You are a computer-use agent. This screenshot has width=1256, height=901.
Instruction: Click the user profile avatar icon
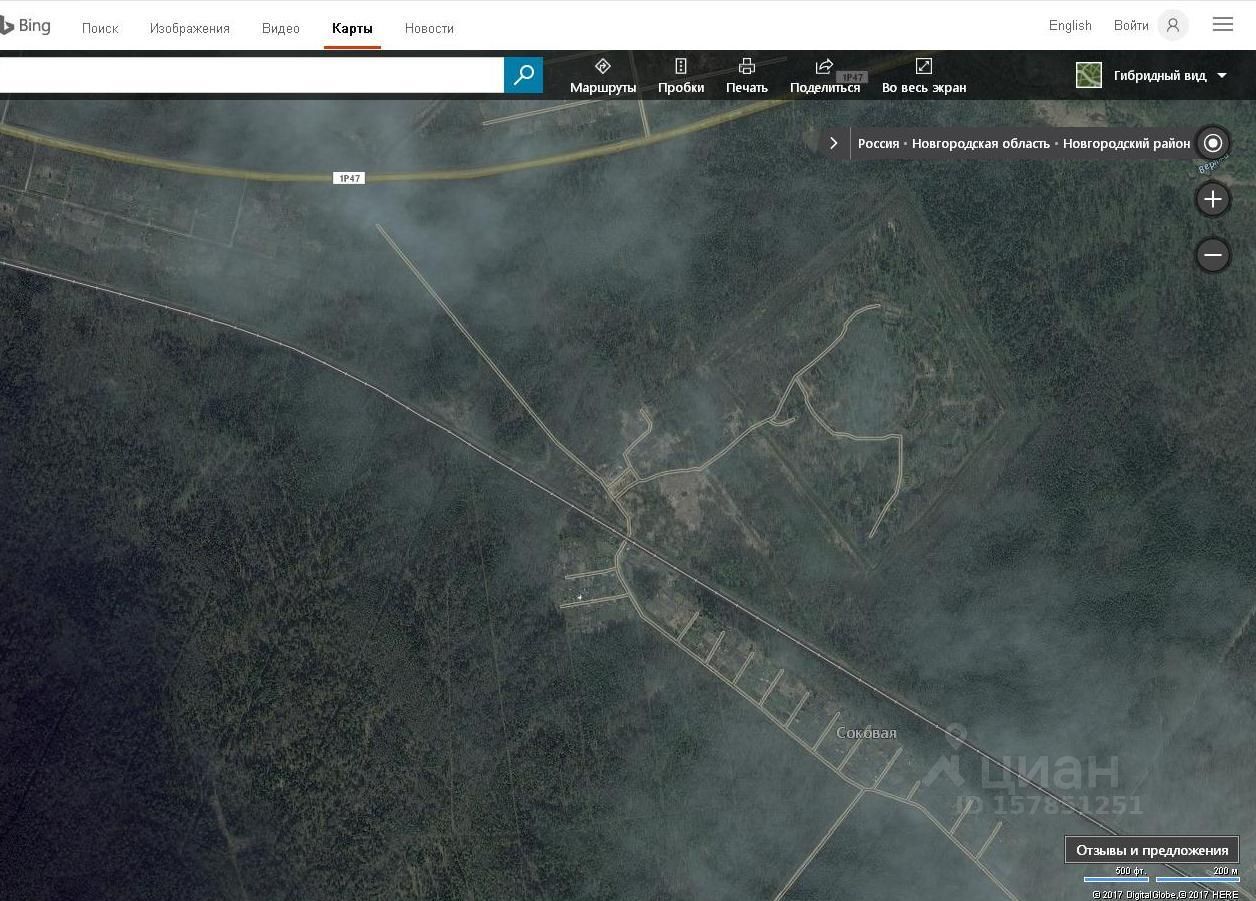[x=1173, y=25]
